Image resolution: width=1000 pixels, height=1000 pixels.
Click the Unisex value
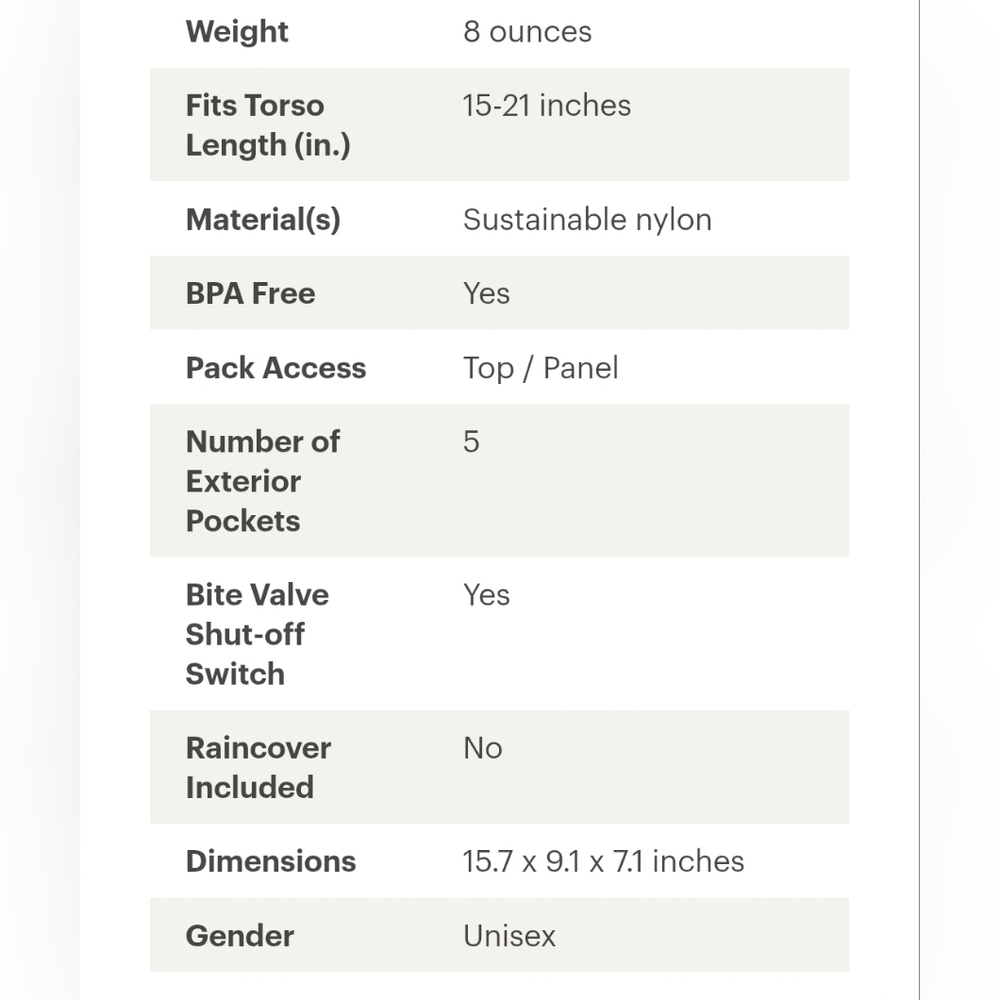510,936
